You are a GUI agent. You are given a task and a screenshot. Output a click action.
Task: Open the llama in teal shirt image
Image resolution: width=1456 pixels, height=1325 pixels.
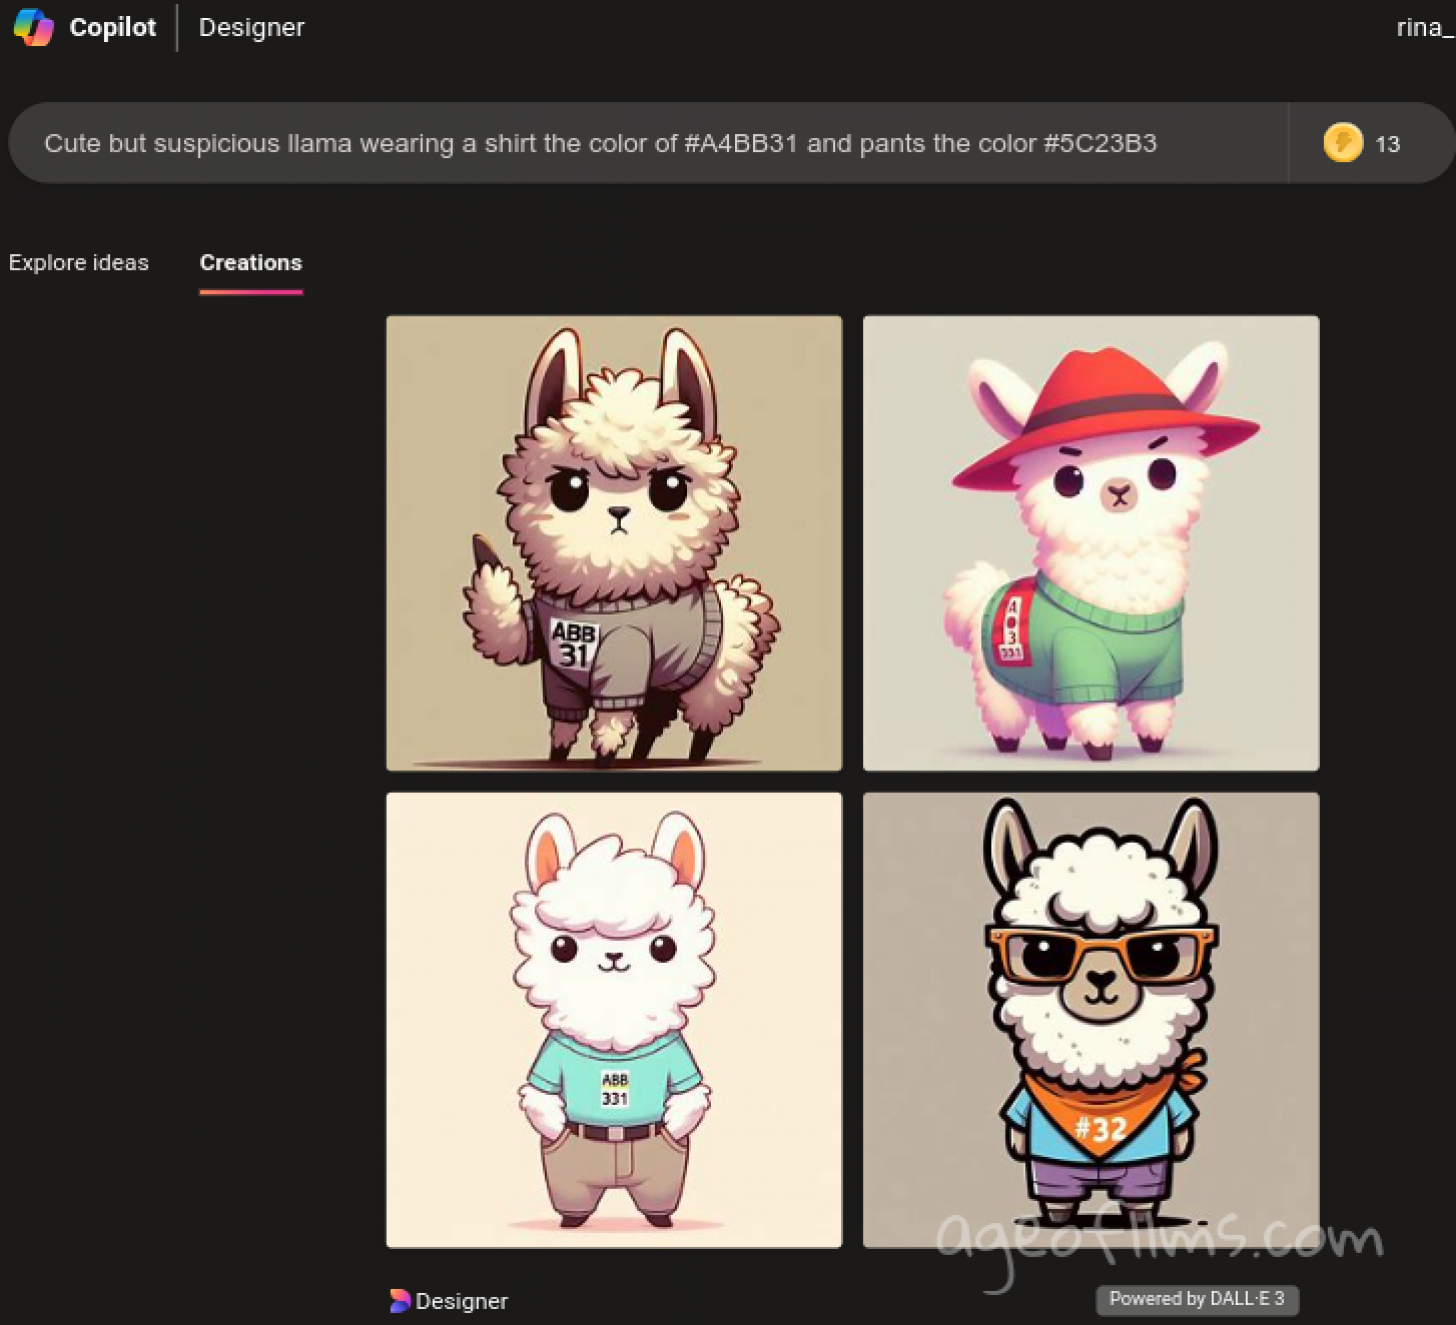click(x=613, y=1020)
